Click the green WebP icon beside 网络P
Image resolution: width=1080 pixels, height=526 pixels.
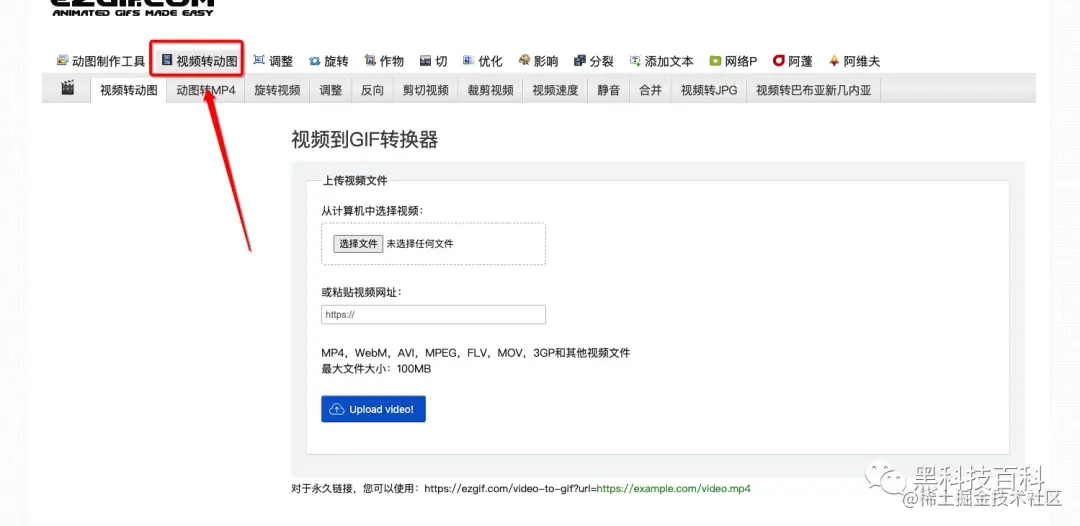tap(716, 61)
